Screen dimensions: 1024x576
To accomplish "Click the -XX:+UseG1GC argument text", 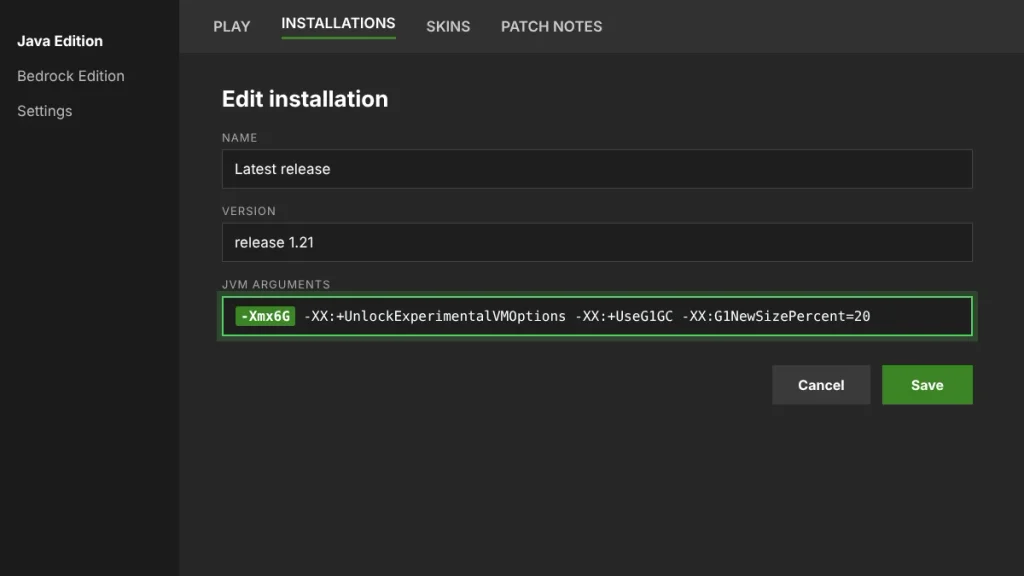I will tap(624, 316).
